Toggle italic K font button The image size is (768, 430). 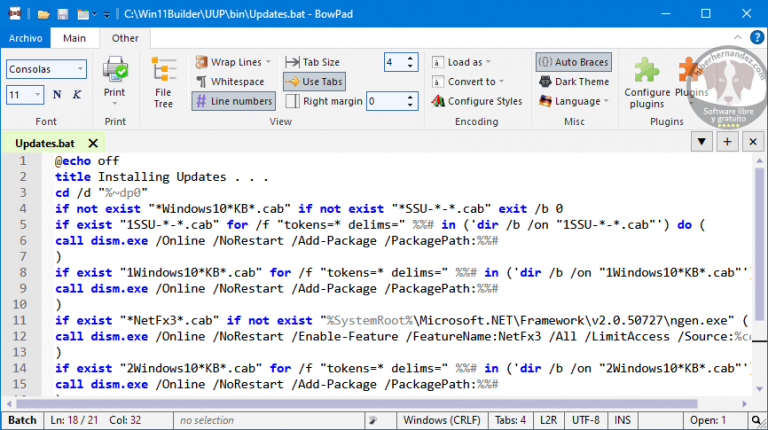(77, 95)
